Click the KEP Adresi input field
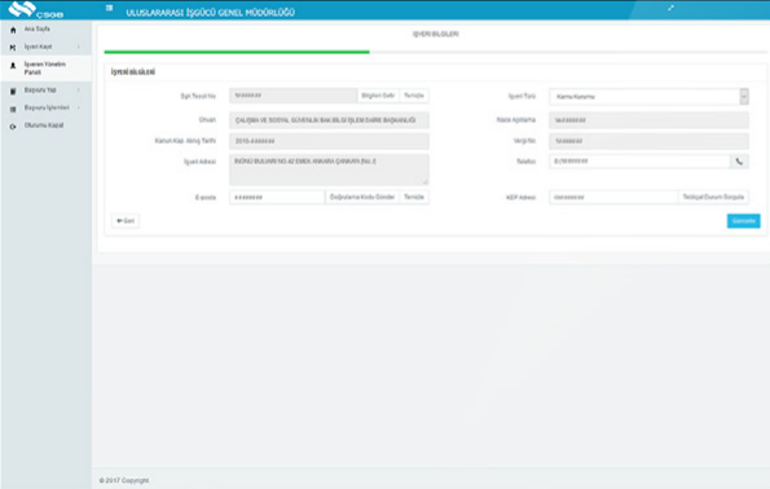The height and width of the screenshot is (489, 770). click(x=613, y=197)
